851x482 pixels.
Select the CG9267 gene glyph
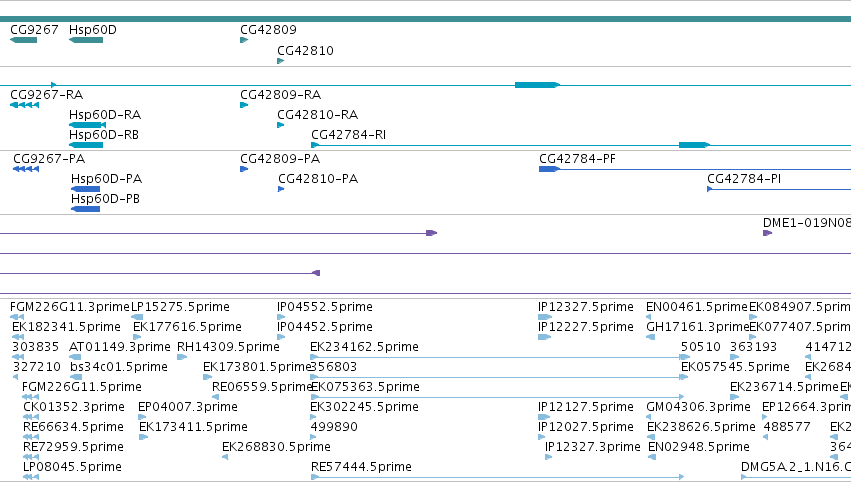coord(23,40)
